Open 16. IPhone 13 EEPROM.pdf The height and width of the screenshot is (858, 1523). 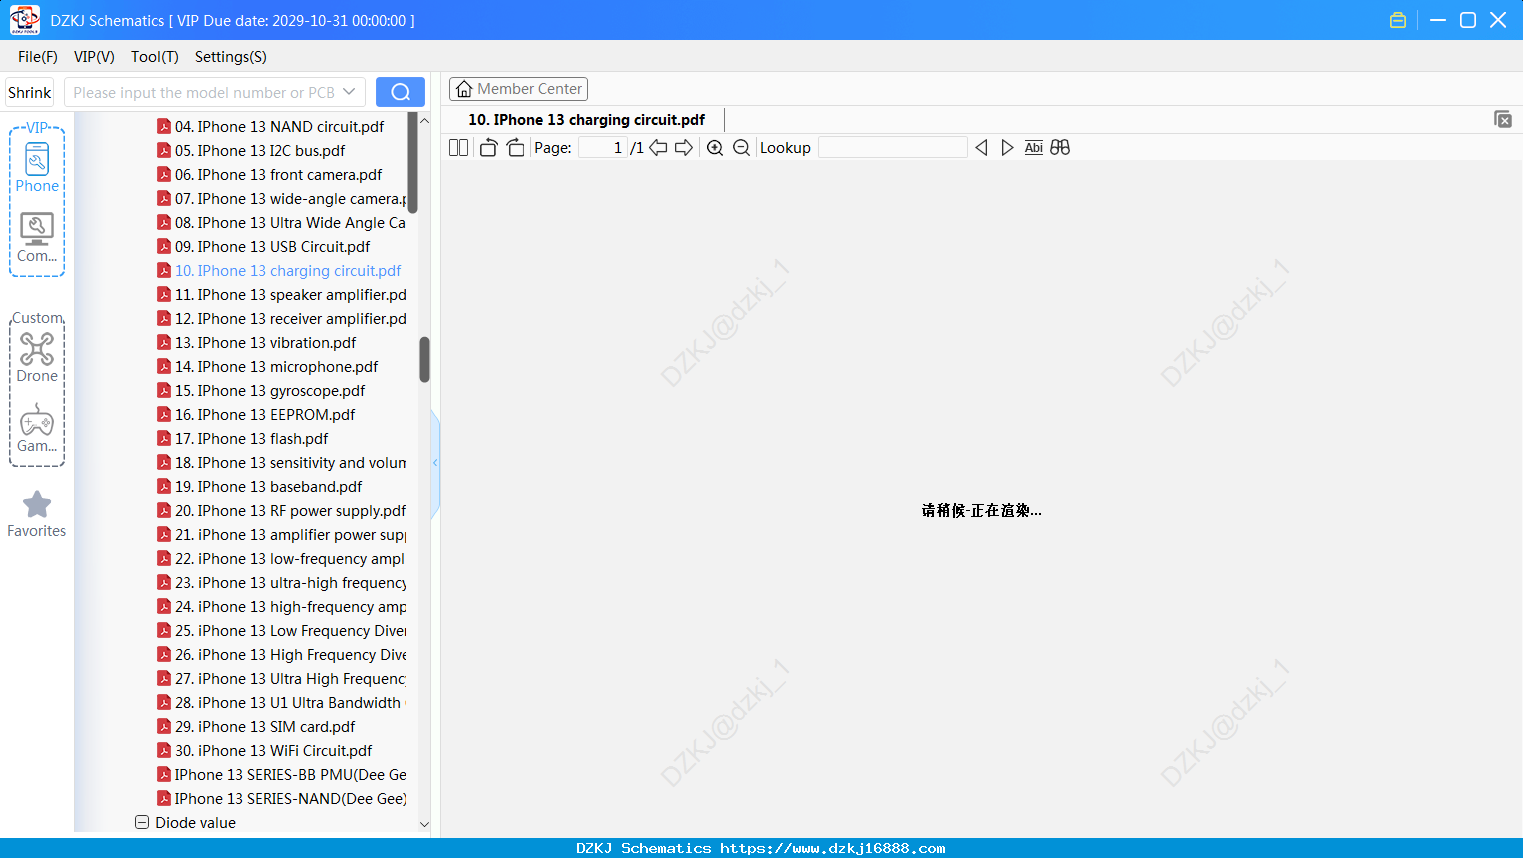pos(265,415)
